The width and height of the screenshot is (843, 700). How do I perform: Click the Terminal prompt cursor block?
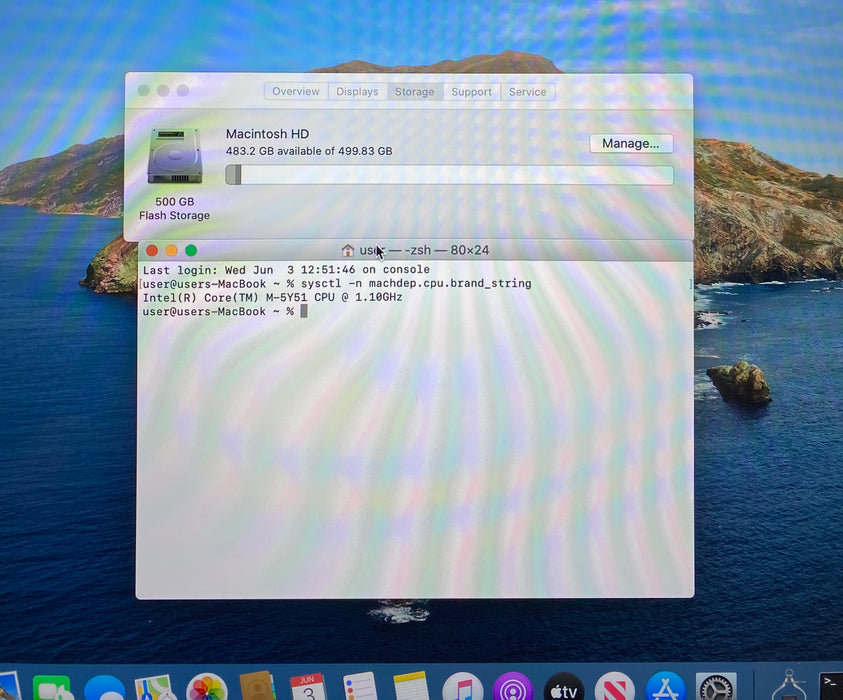click(304, 311)
